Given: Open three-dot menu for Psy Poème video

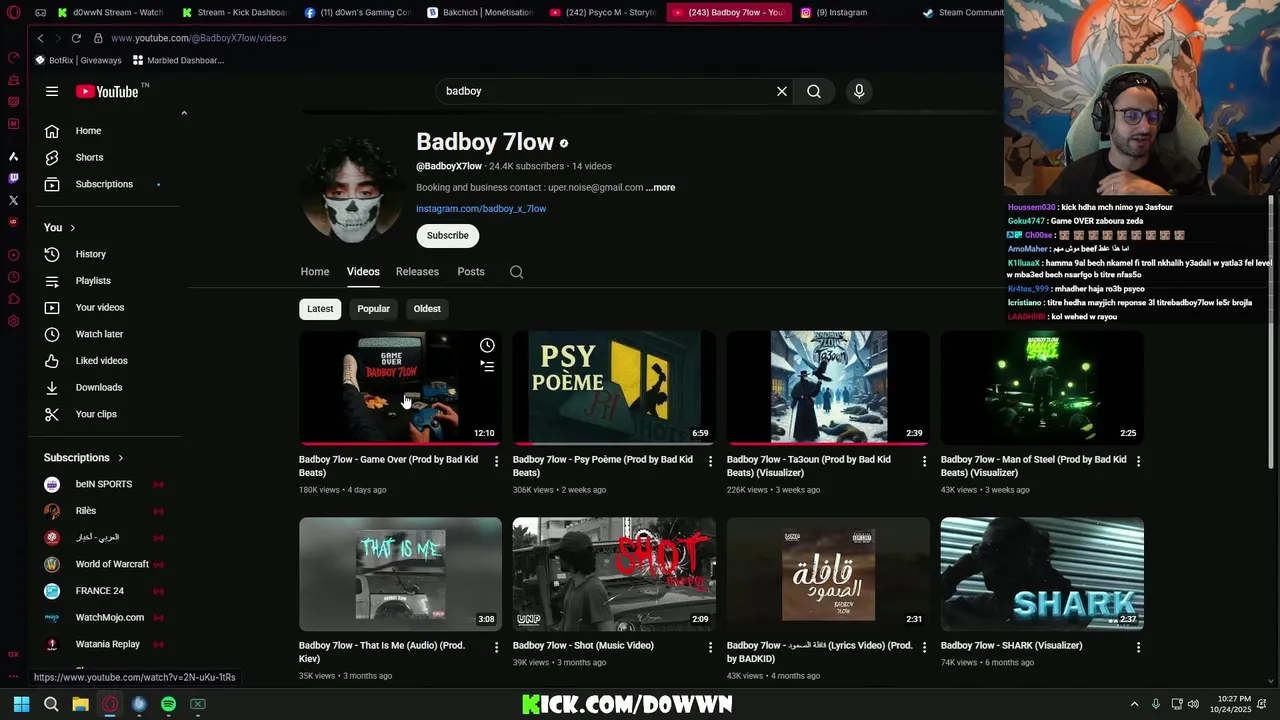Looking at the screenshot, I should (710, 461).
